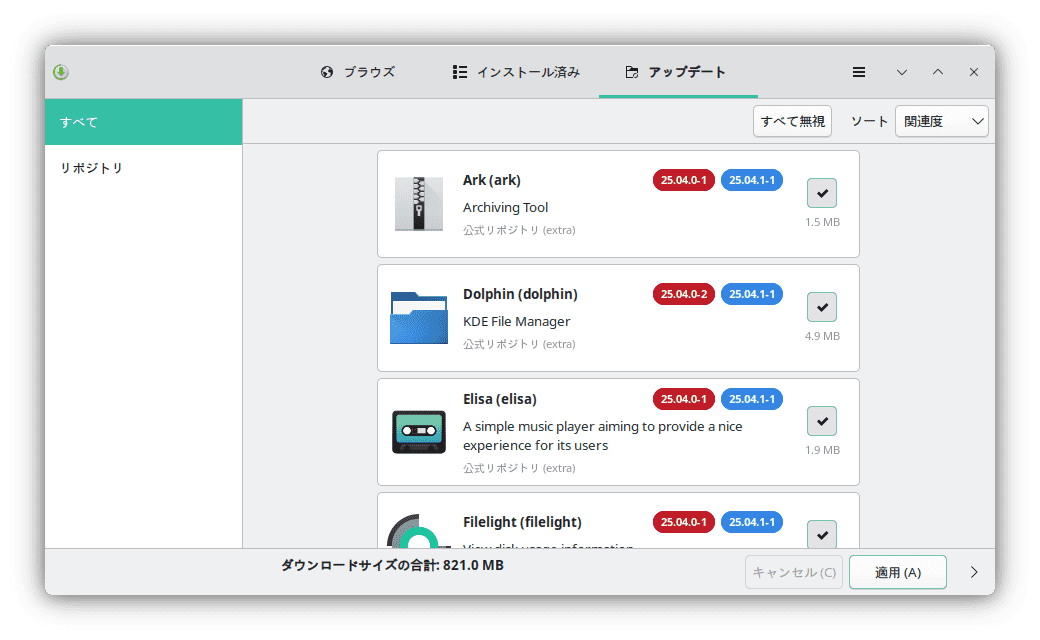Click the Archiving Tool description text
Viewport: 1040px width, 640px height.
click(505, 208)
